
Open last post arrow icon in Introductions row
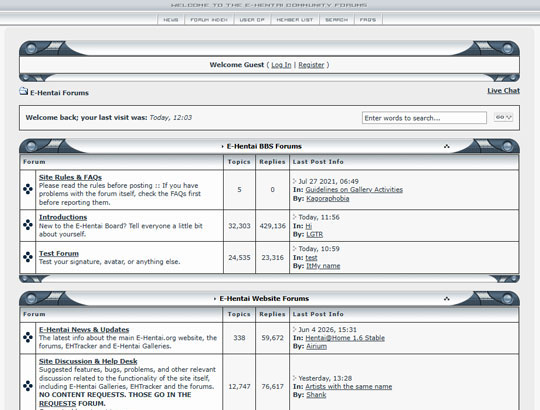point(294,217)
